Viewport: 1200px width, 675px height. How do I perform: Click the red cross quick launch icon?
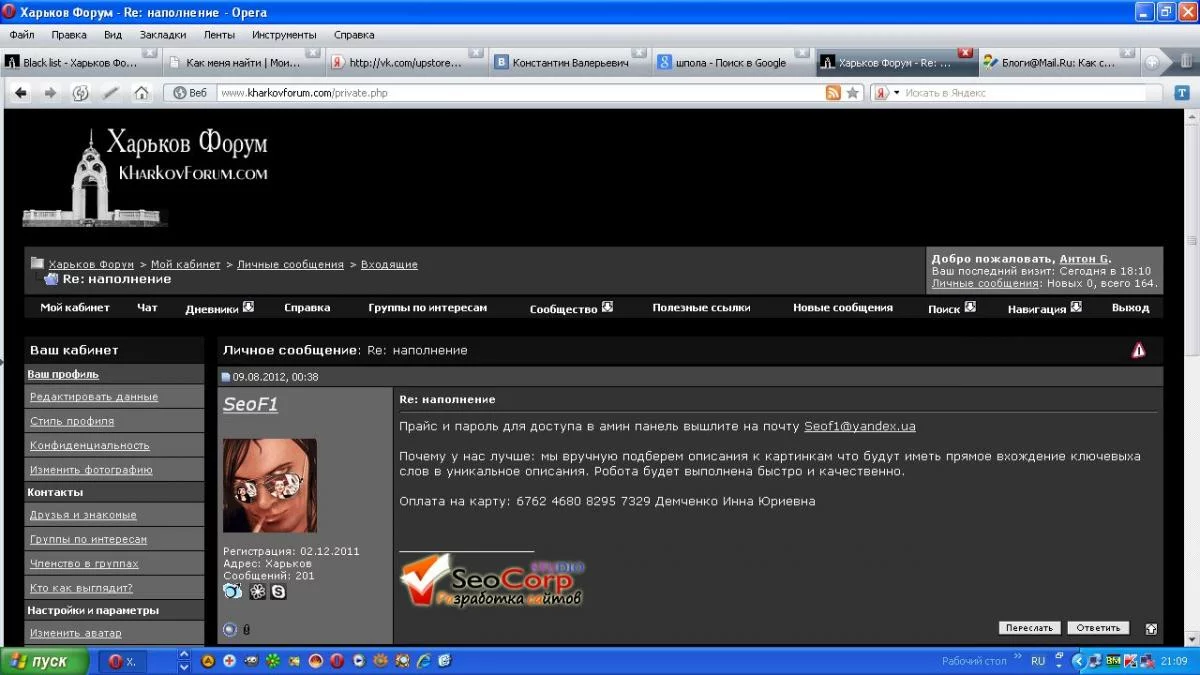pos(229,661)
